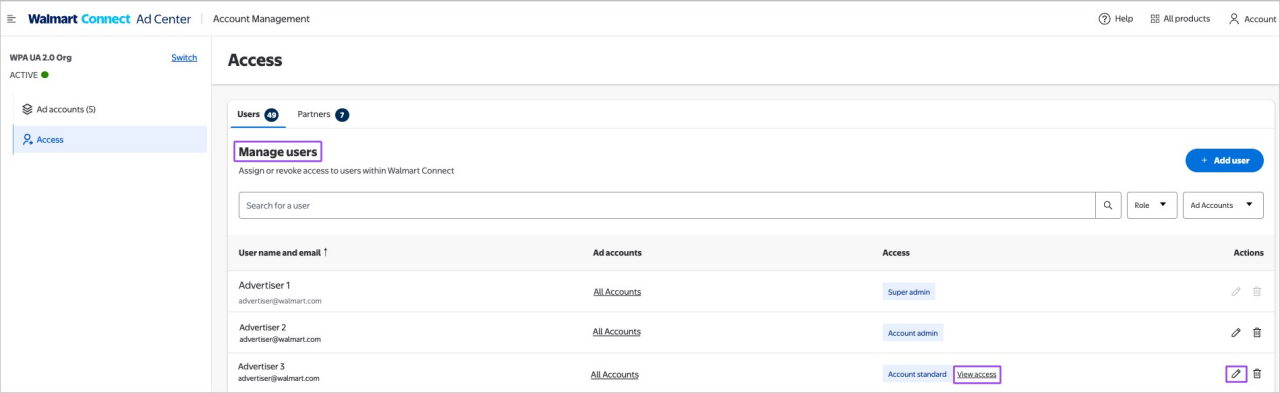The width and height of the screenshot is (1280, 393).
Task: Click the User name and email column header
Action: pyautogui.click(x=280, y=253)
